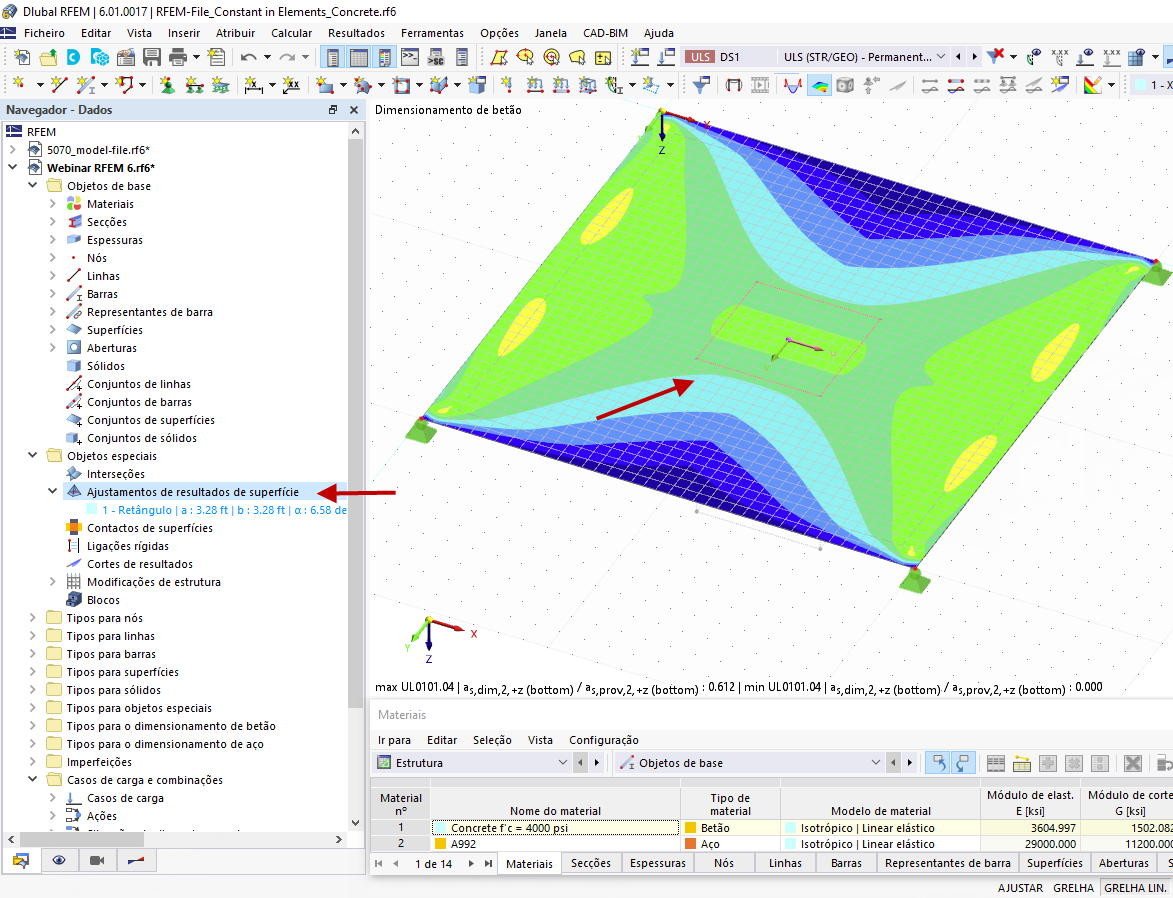Toggle first sync-selection button in table toolbar
The width and height of the screenshot is (1173, 898).
coord(938,763)
